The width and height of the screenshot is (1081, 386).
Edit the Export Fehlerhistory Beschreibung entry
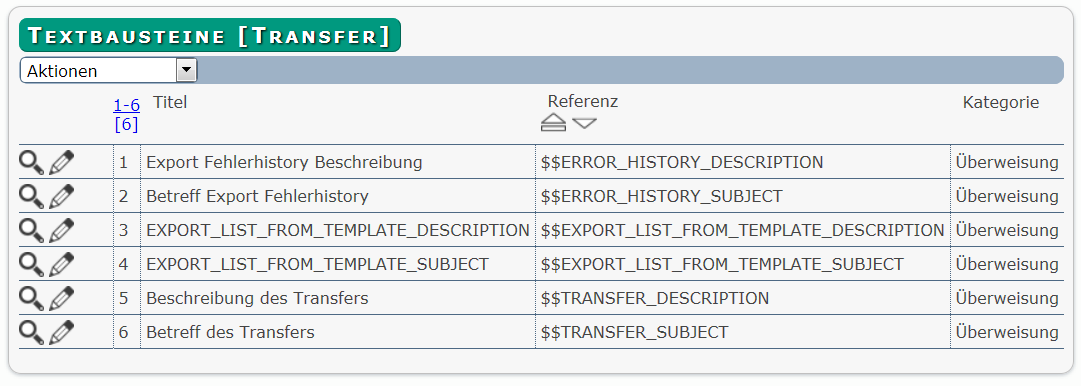click(x=61, y=163)
